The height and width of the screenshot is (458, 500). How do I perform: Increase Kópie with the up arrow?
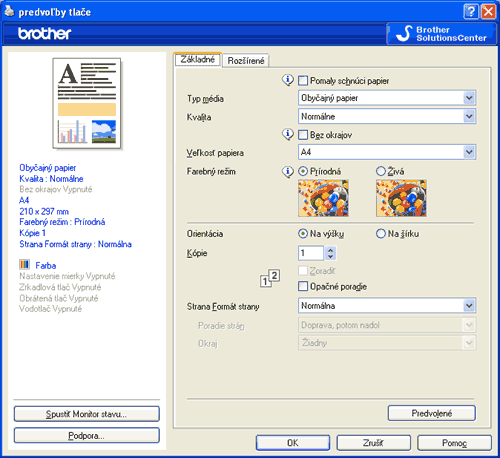(330, 250)
